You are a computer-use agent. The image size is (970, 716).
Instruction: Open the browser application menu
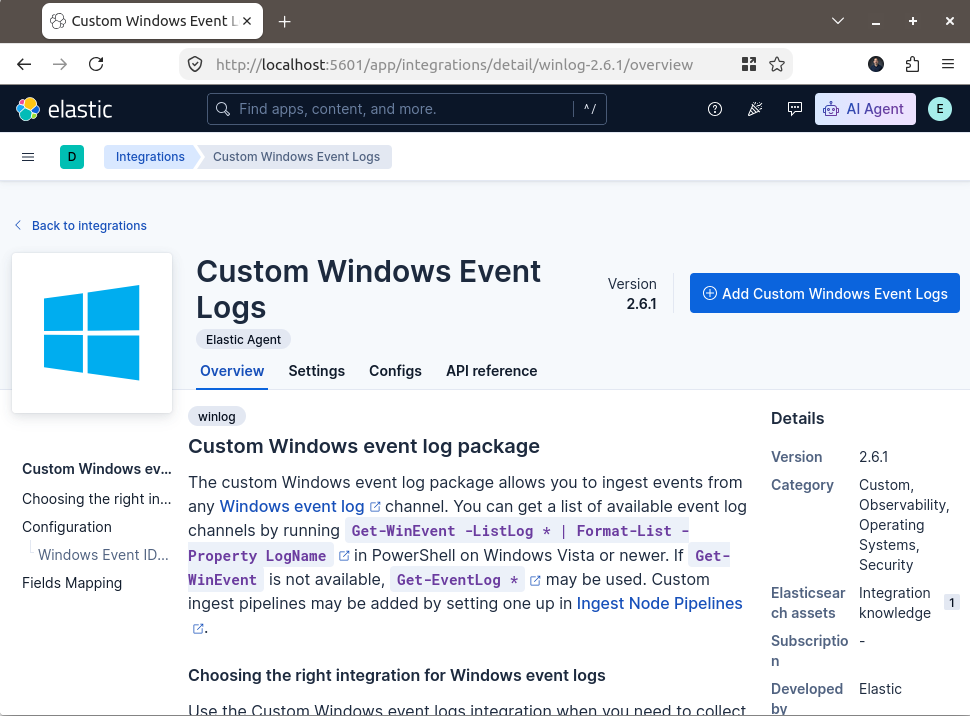point(948,64)
